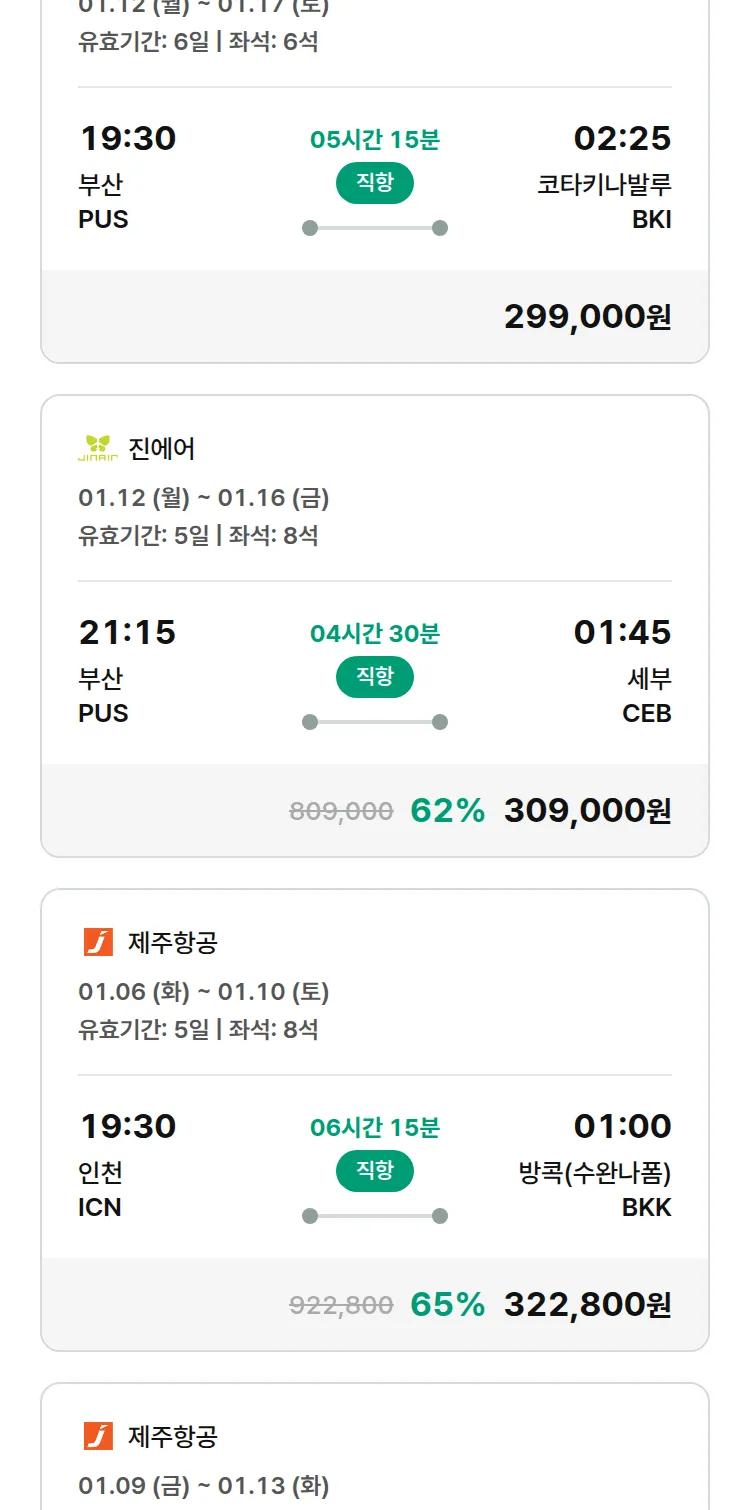Click the 01.09 (금) ~ 01.13 (화) date range
The width and height of the screenshot is (750, 1510).
point(204,1485)
